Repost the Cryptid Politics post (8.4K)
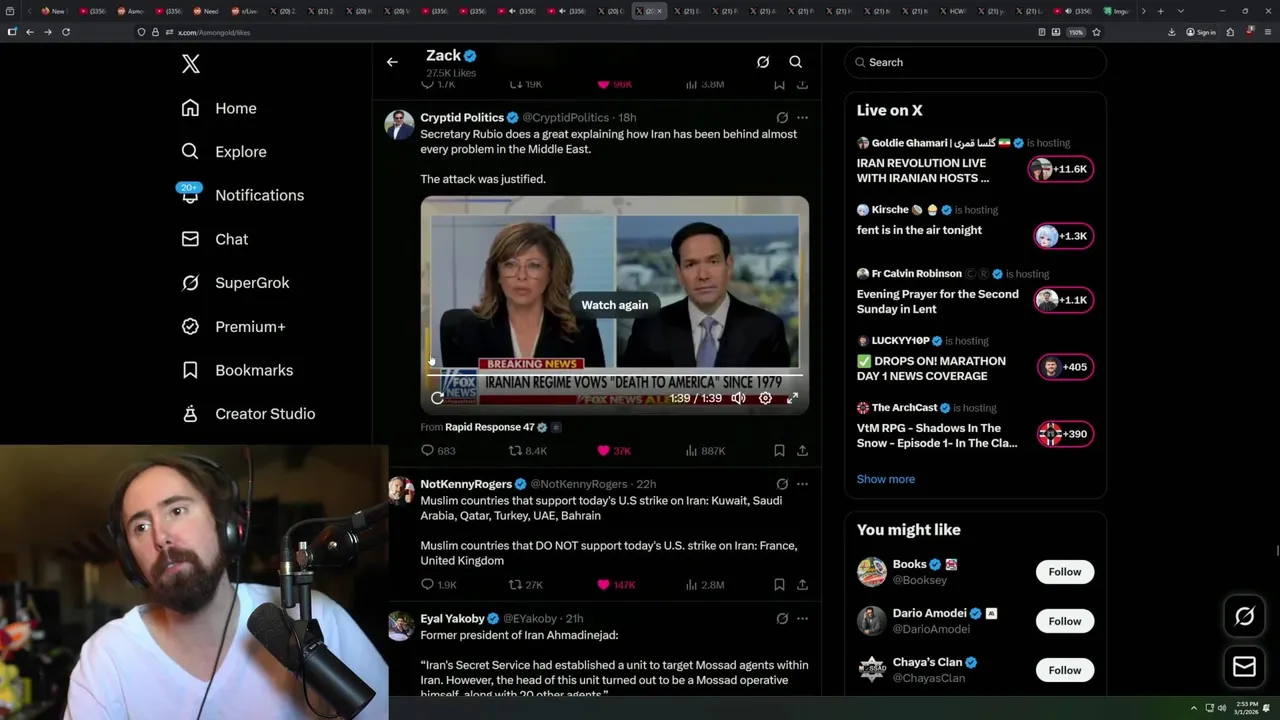Viewport: 1280px width, 720px height. point(528,451)
